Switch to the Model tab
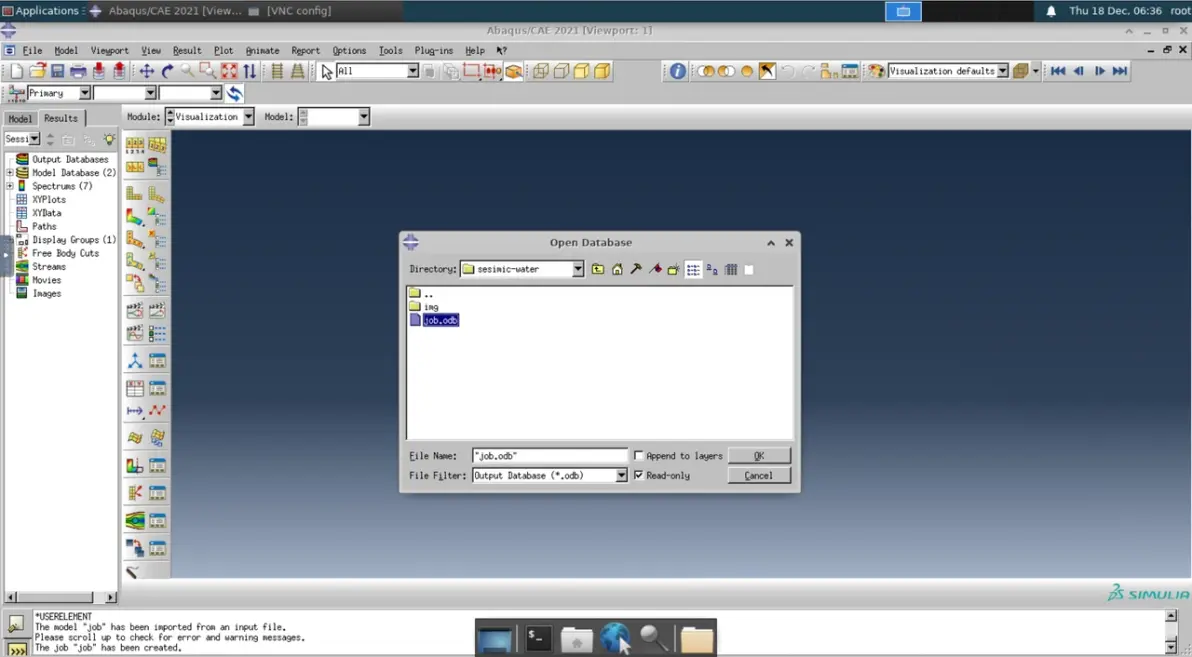Screen dimensions: 1192x657 [x=20, y=119]
